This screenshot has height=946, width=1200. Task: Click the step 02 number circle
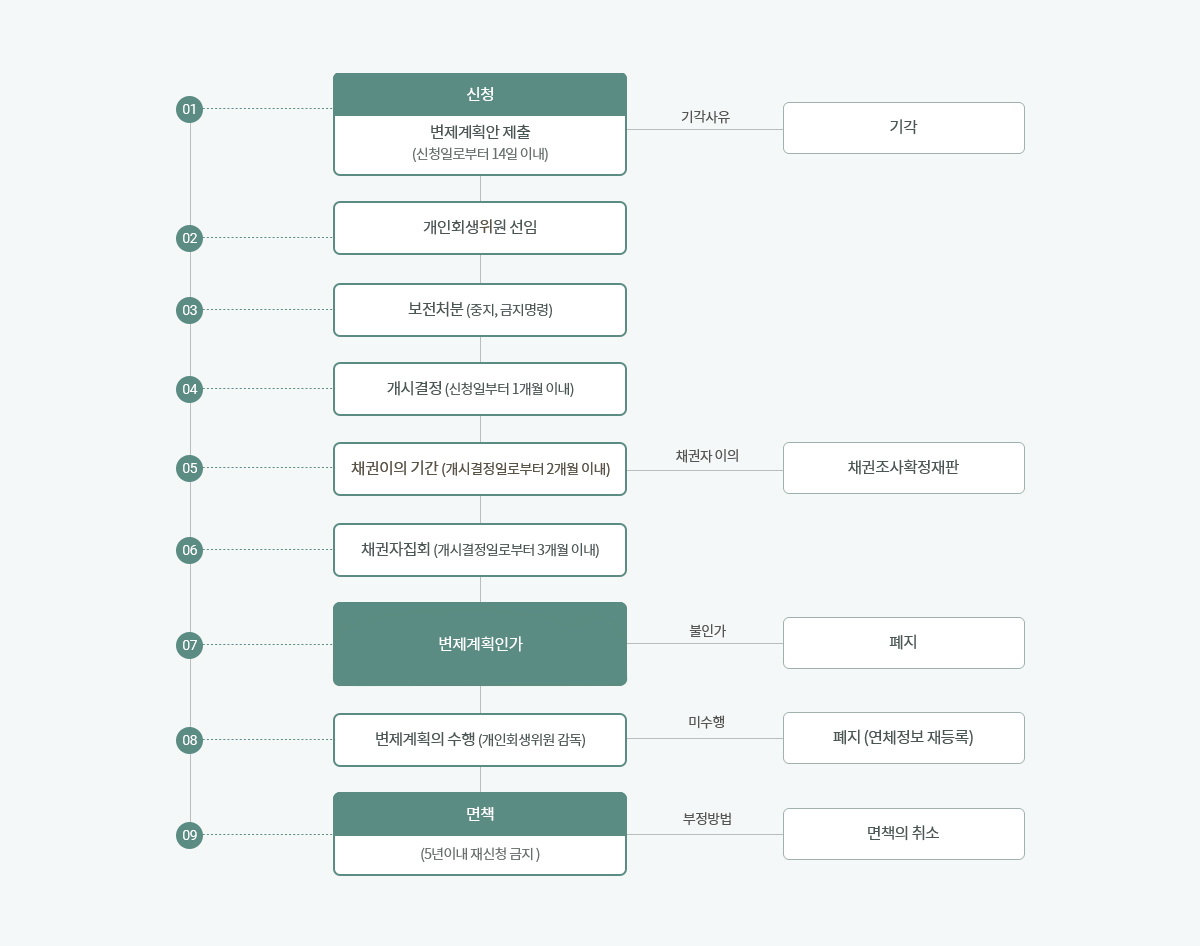point(189,238)
